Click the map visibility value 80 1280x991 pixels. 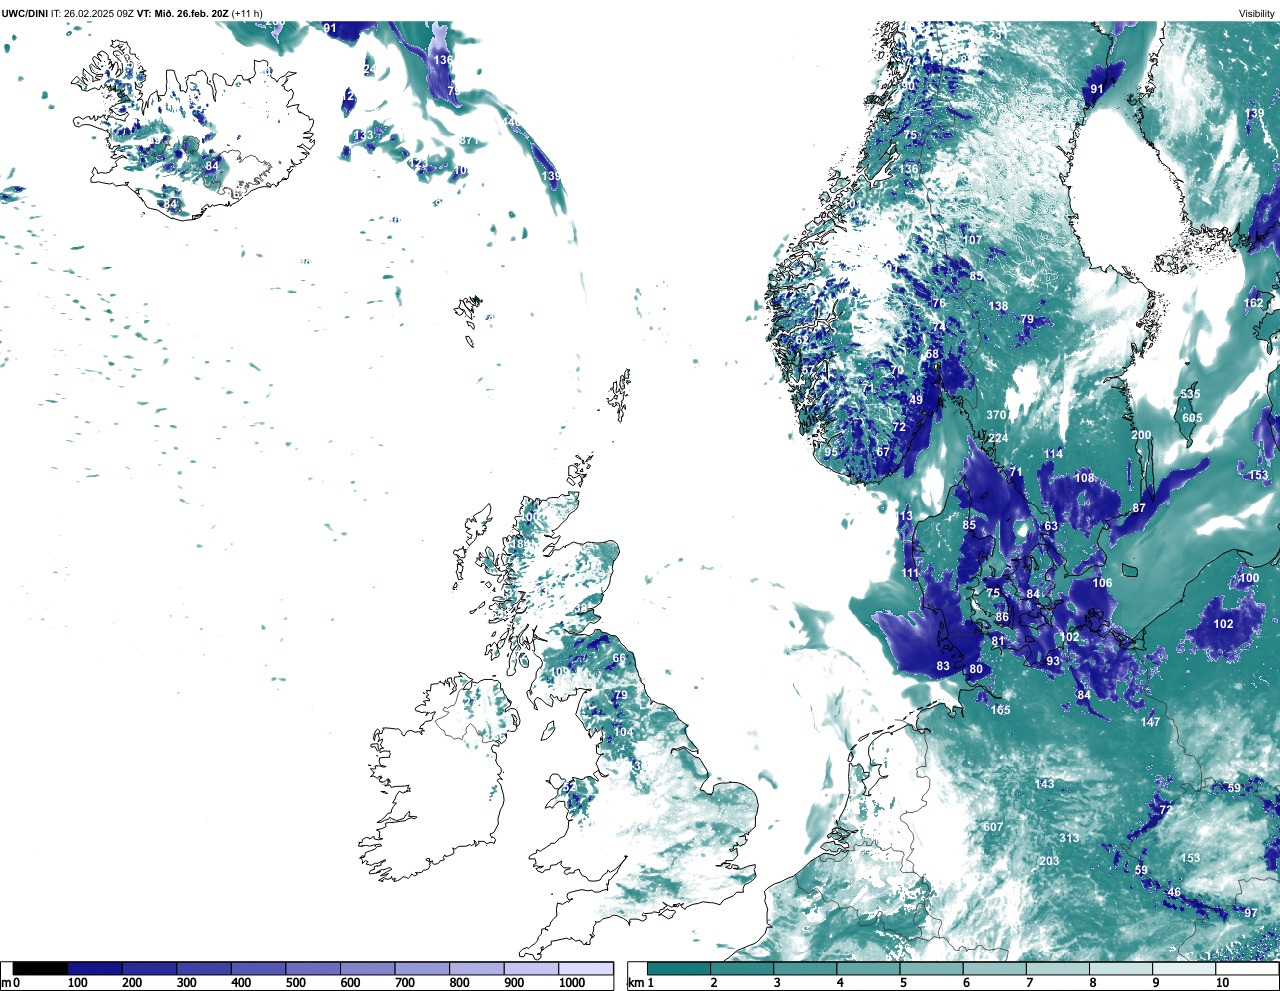point(976,669)
